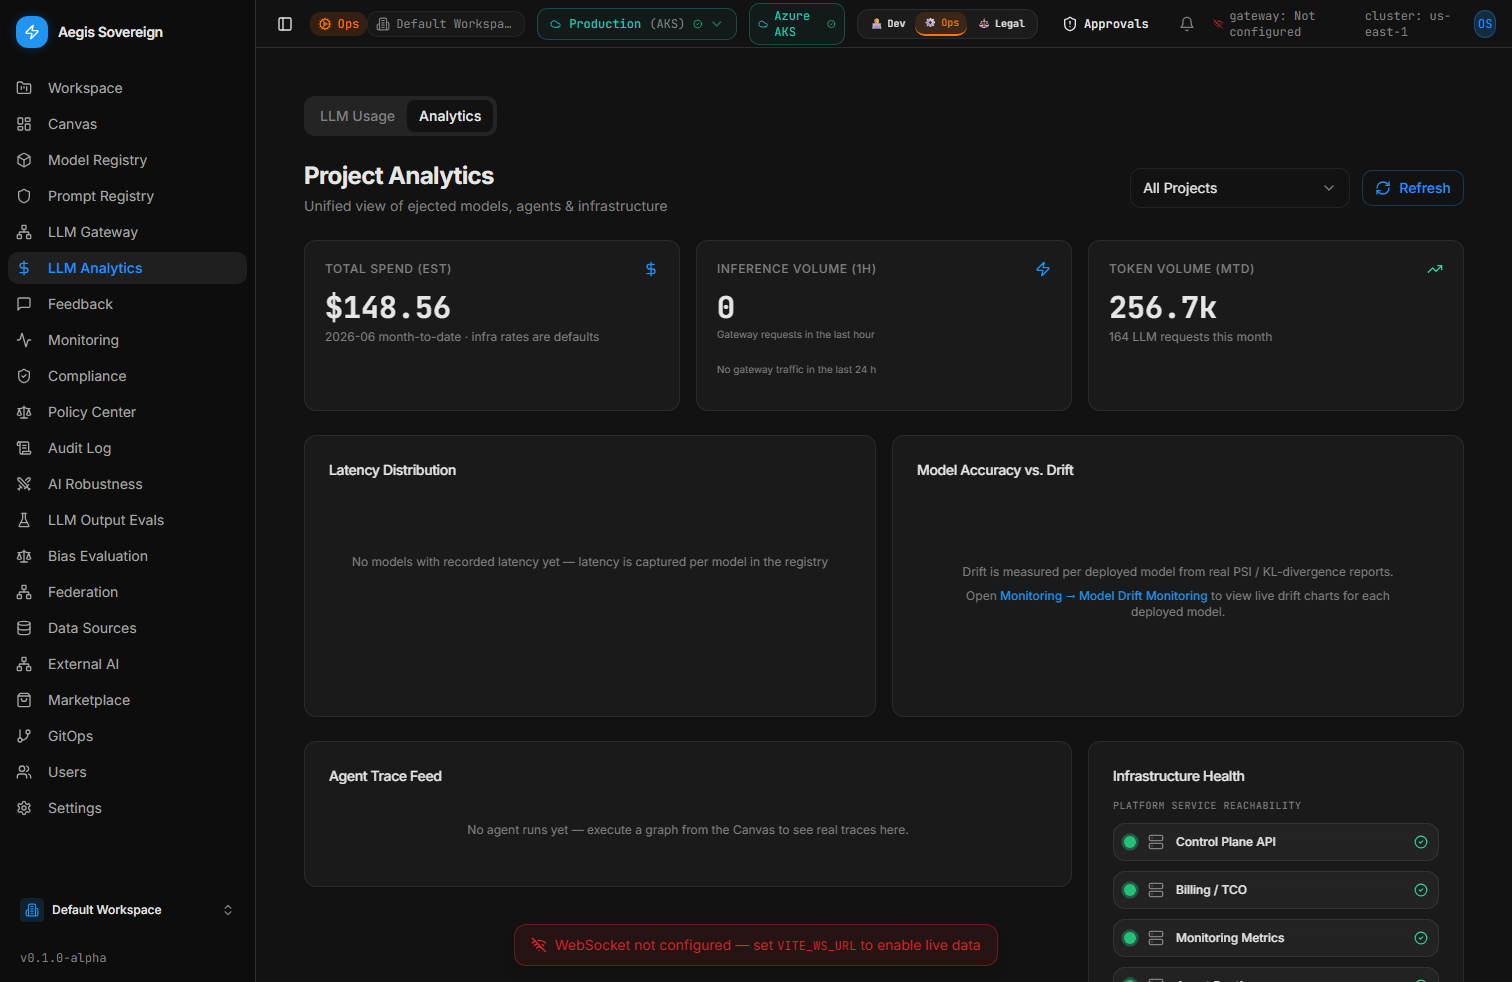Click the Compliance shield icon
This screenshot has height=982, width=1512.
click(x=24, y=376)
